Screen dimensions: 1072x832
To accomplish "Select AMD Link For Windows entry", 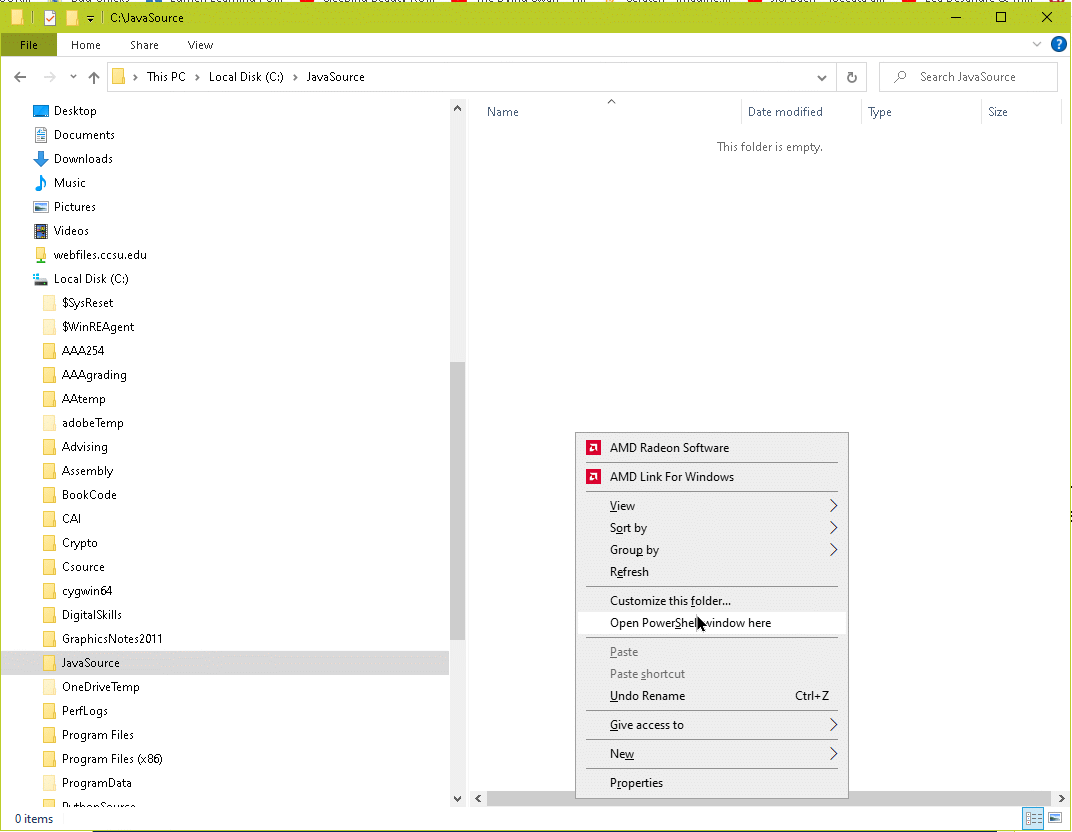I will 712,477.
